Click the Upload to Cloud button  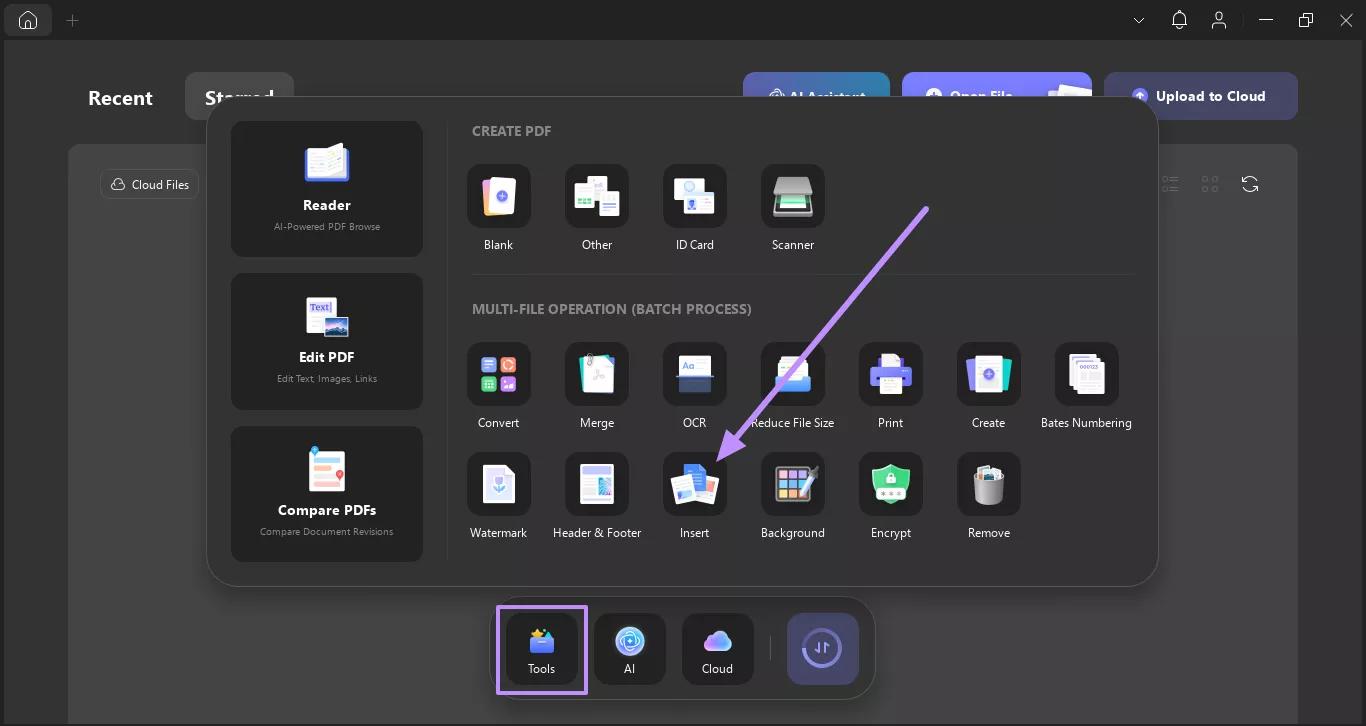[1201, 96]
